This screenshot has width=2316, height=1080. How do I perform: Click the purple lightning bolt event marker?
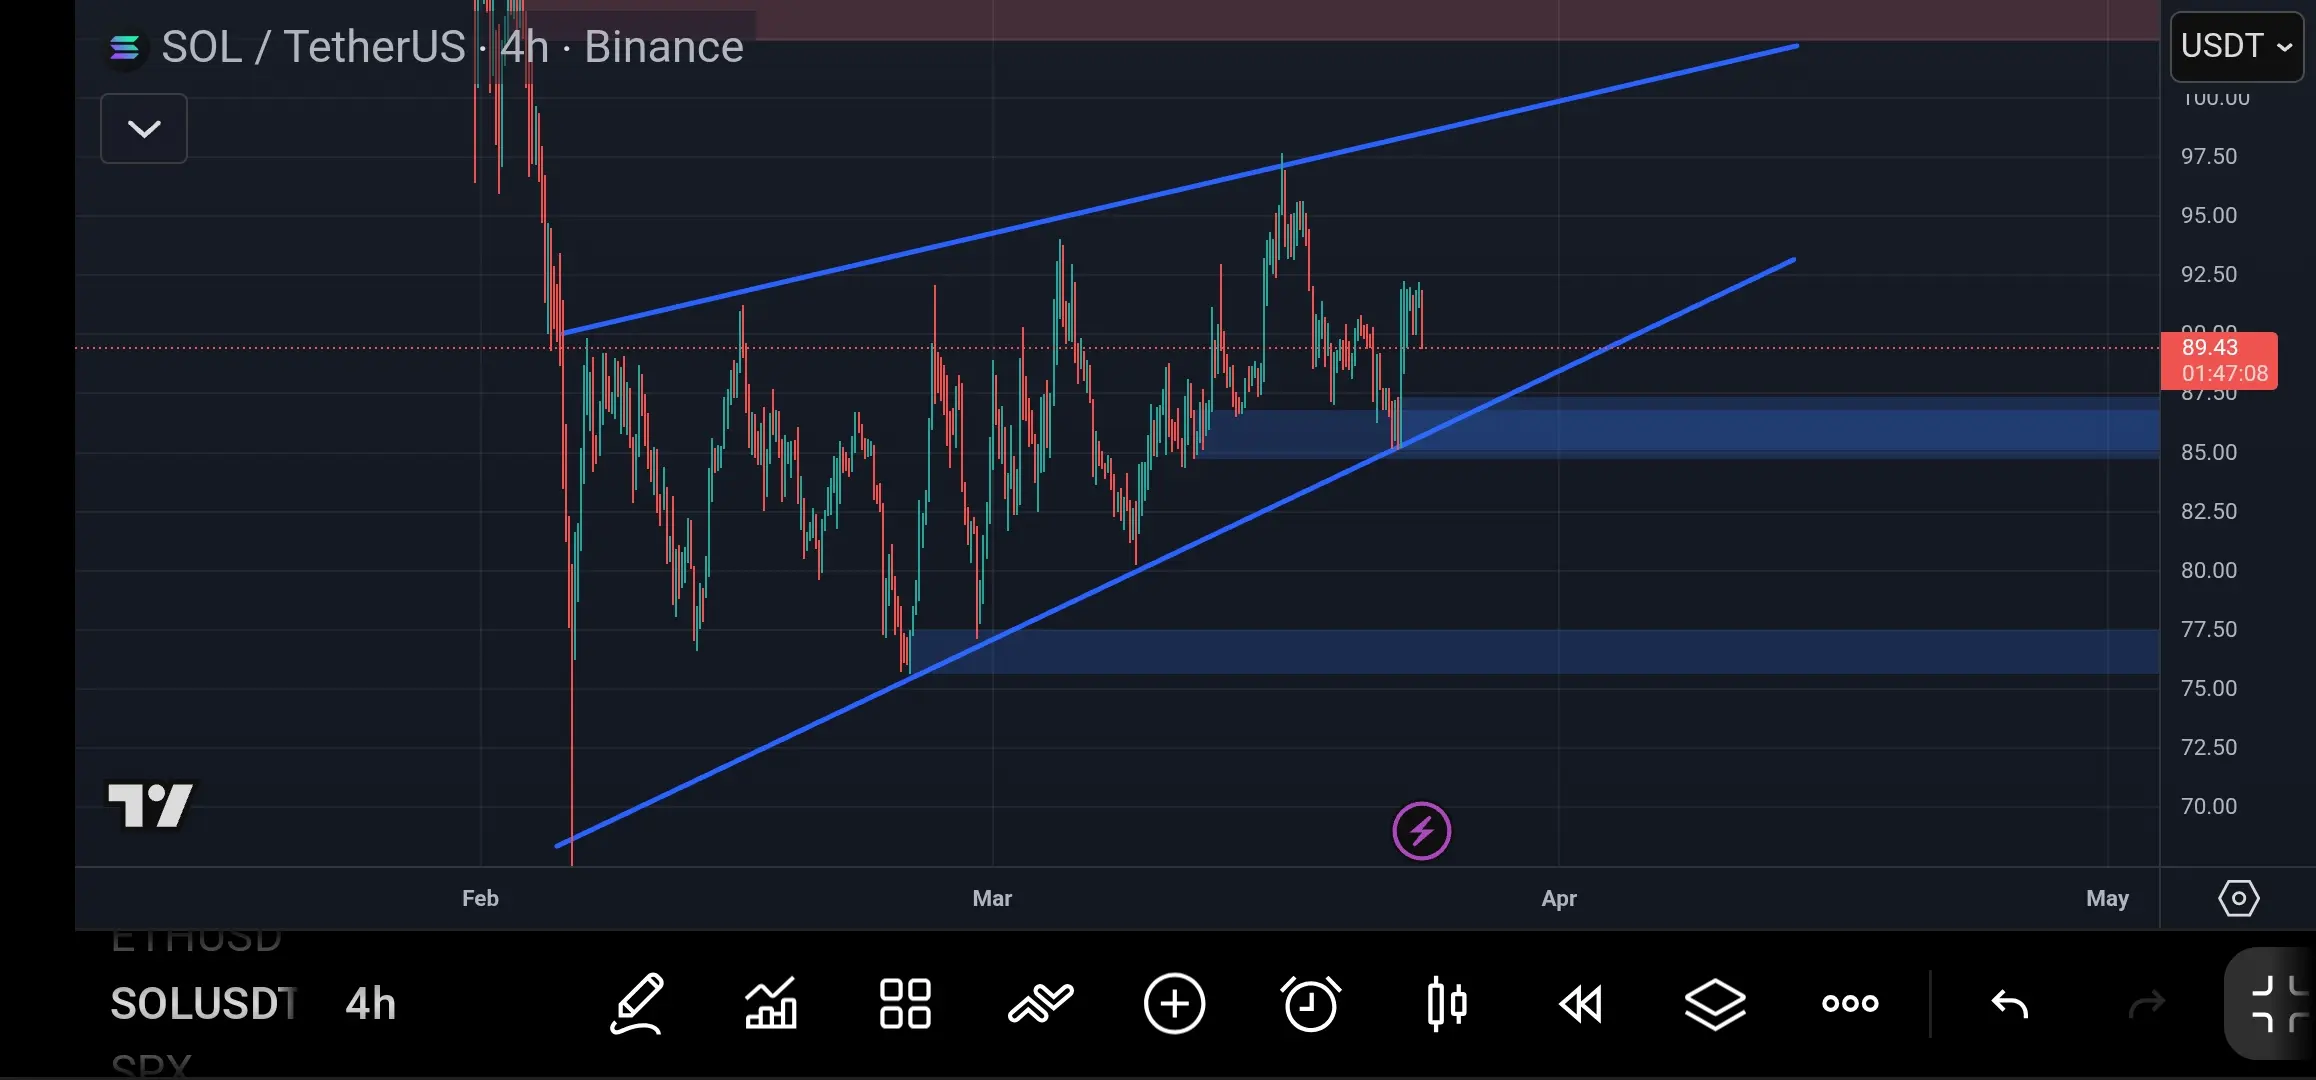pyautogui.click(x=1421, y=831)
